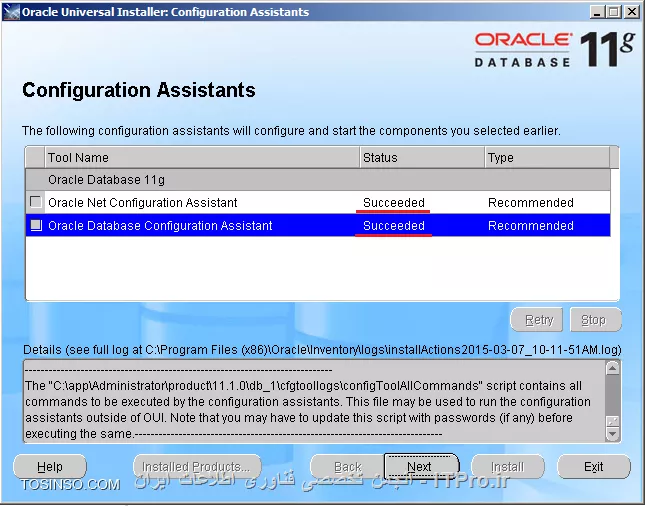Click the Tool Name column header

[202, 158]
